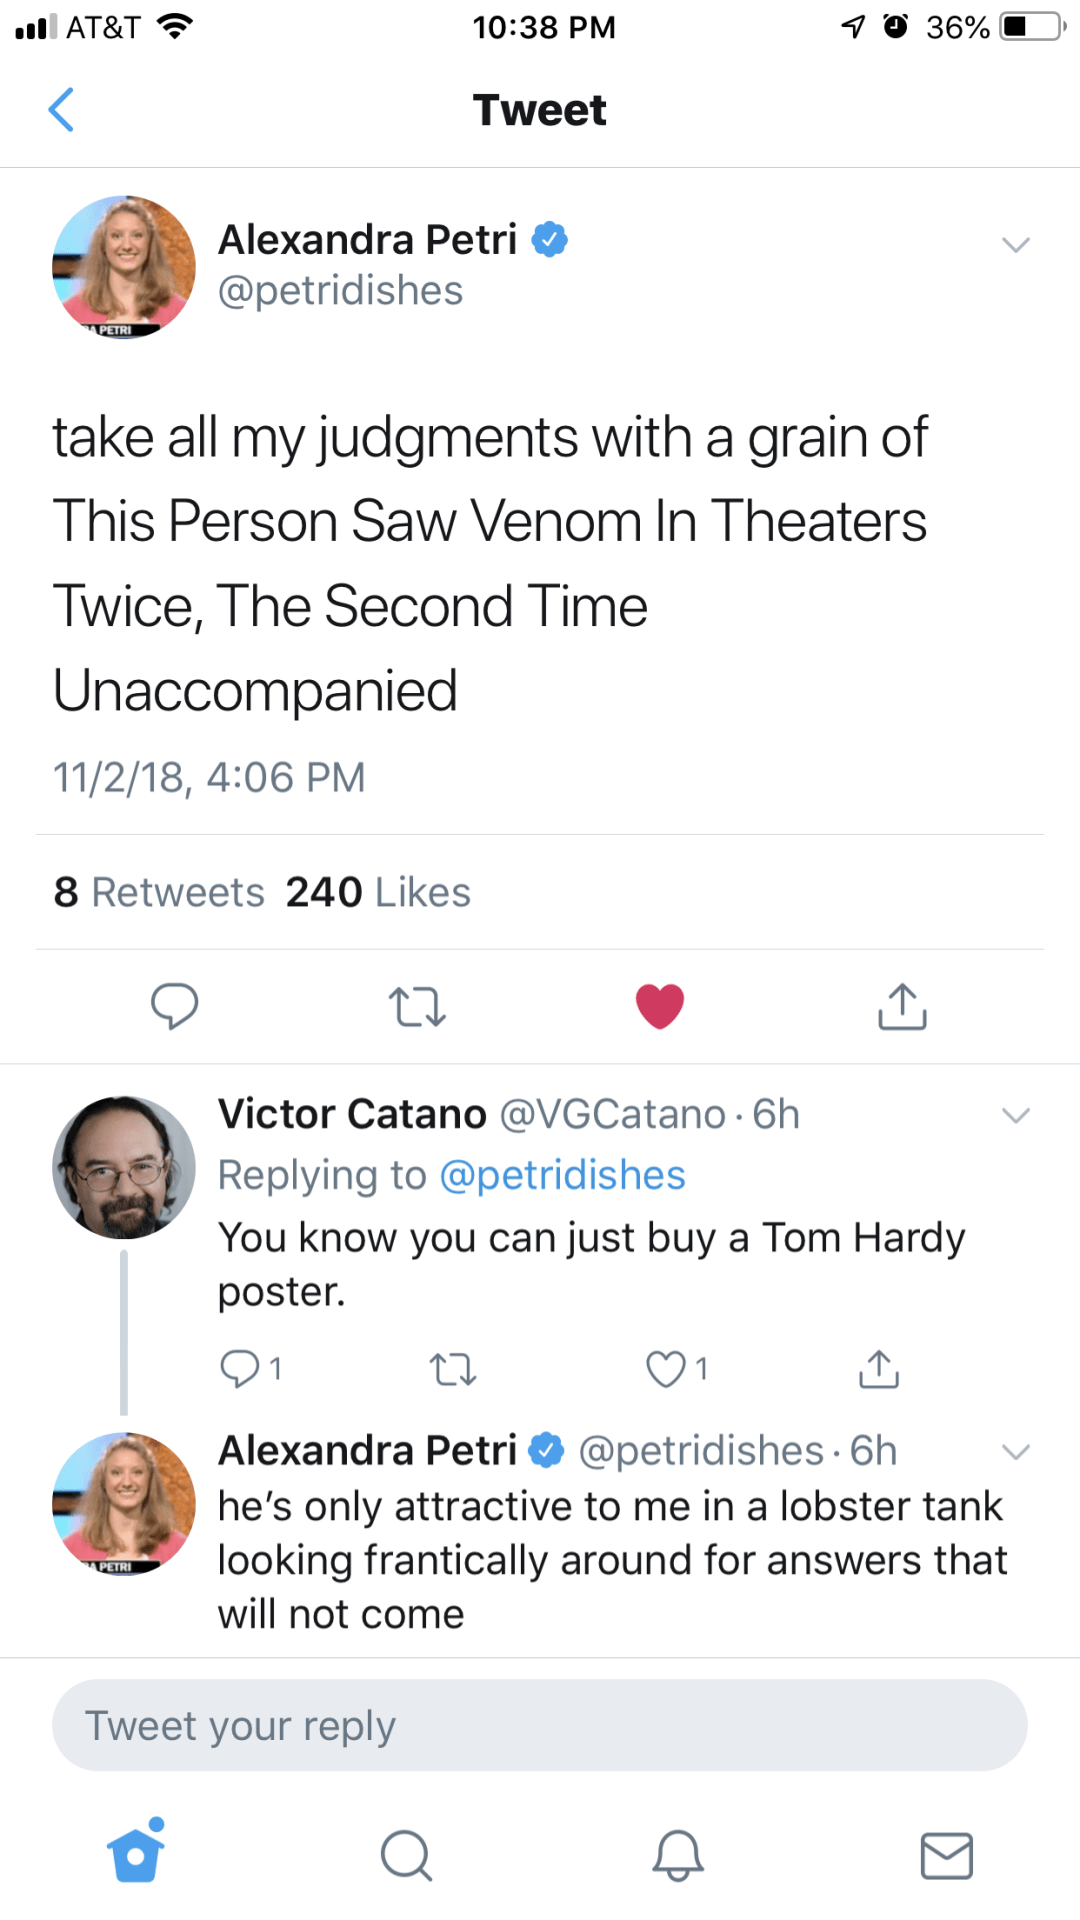
Task: Retweet Victor Catano's reply
Action: 452,1368
